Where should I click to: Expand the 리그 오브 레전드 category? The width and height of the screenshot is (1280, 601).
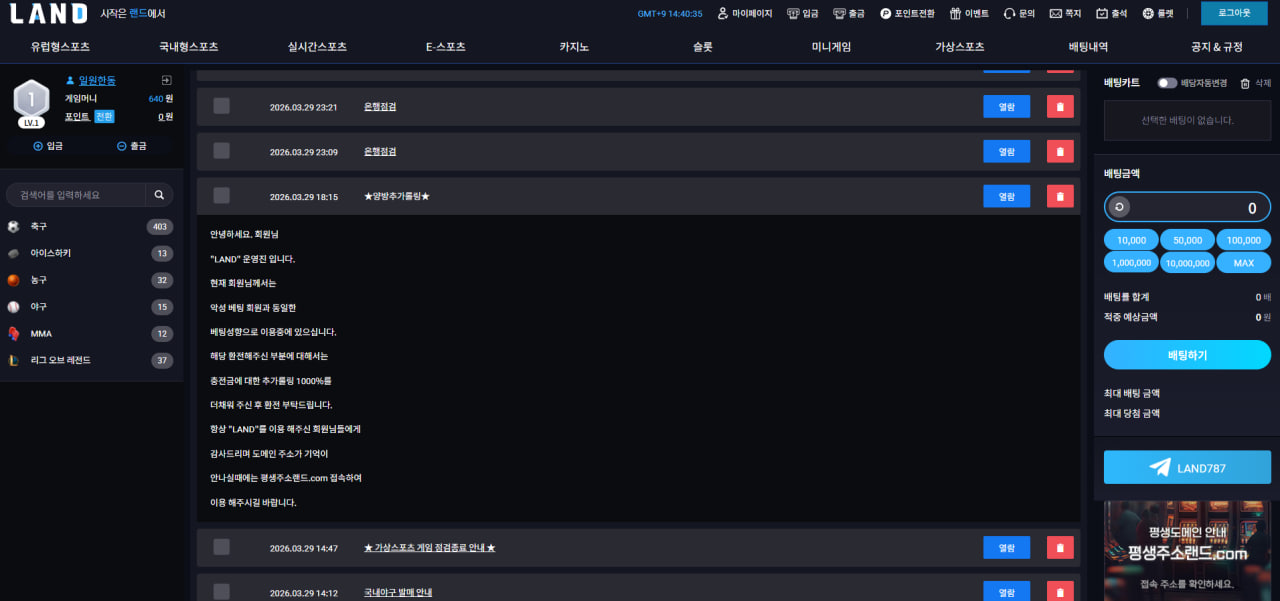pos(90,360)
